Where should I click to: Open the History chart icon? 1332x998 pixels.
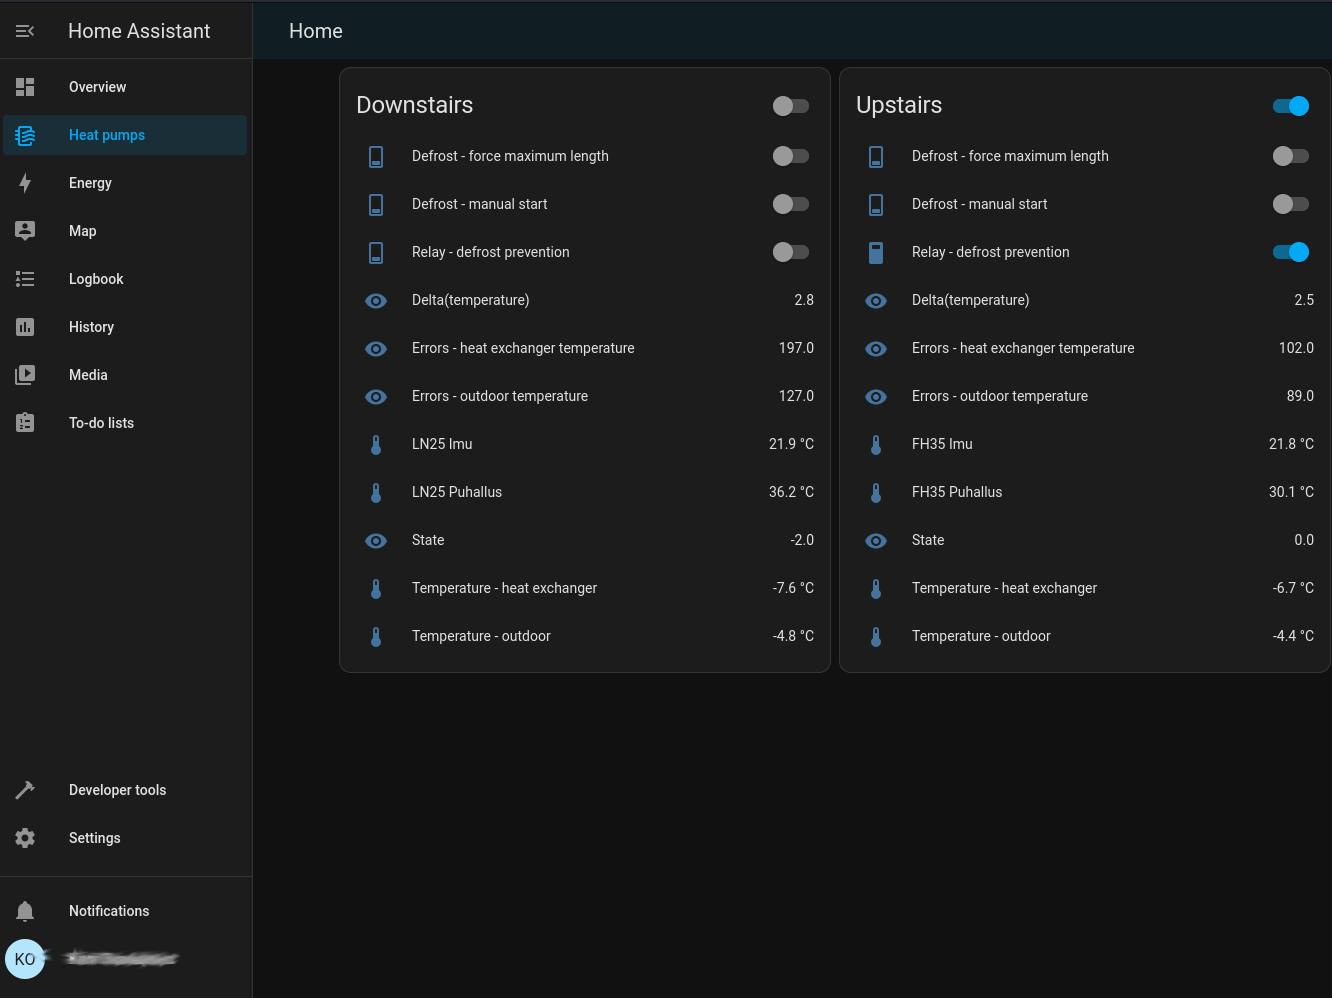click(25, 327)
